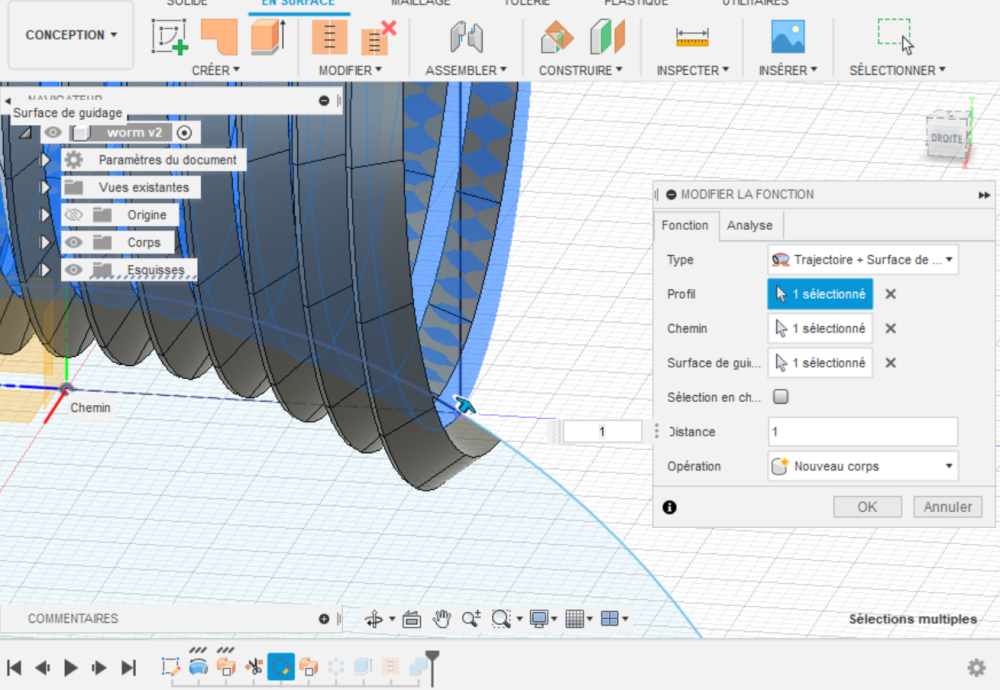Image resolution: width=1000 pixels, height=690 pixels.
Task: Hide the Corps folder via eye icon
Action: tap(72, 242)
